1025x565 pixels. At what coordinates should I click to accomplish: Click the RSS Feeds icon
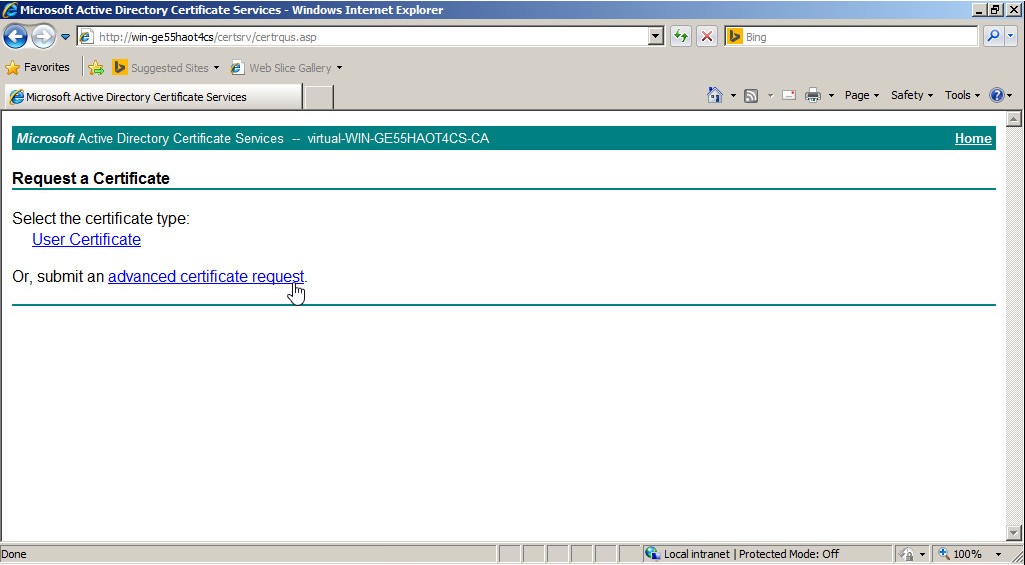coord(751,96)
